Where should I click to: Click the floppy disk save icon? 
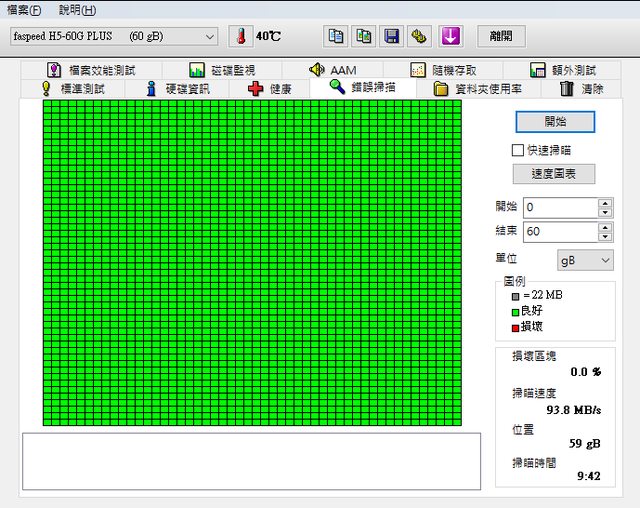tap(392, 36)
